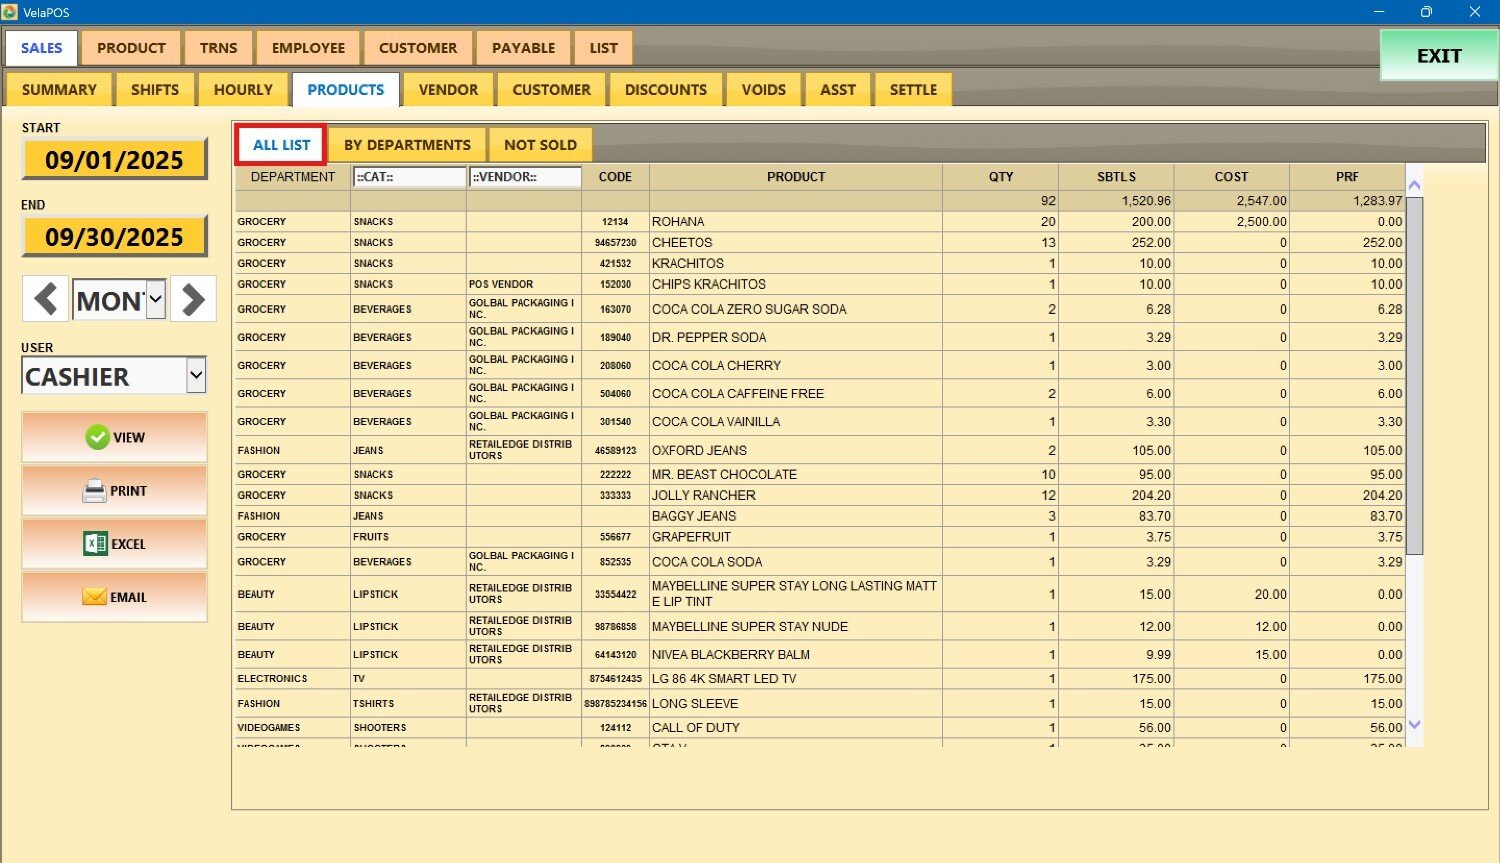Viewport: 1500px width, 863px height.
Task: Click the scroll down arrow on the product list
Action: (x=1414, y=725)
